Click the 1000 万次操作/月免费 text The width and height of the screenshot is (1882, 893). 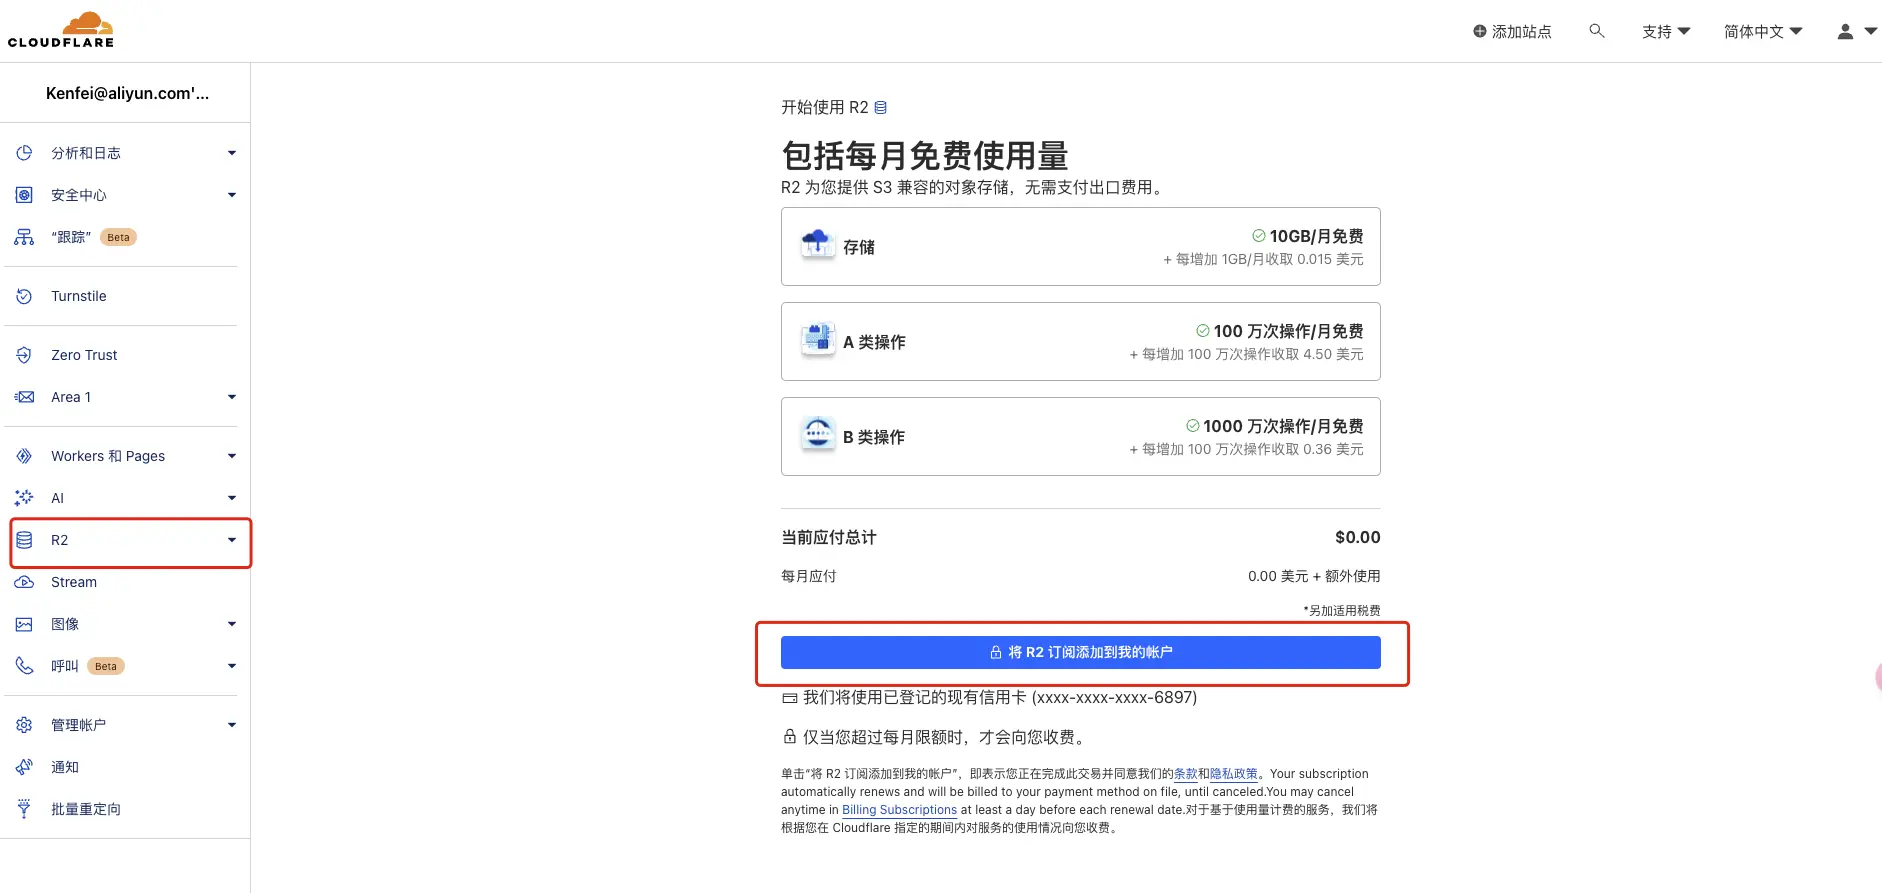click(1283, 426)
